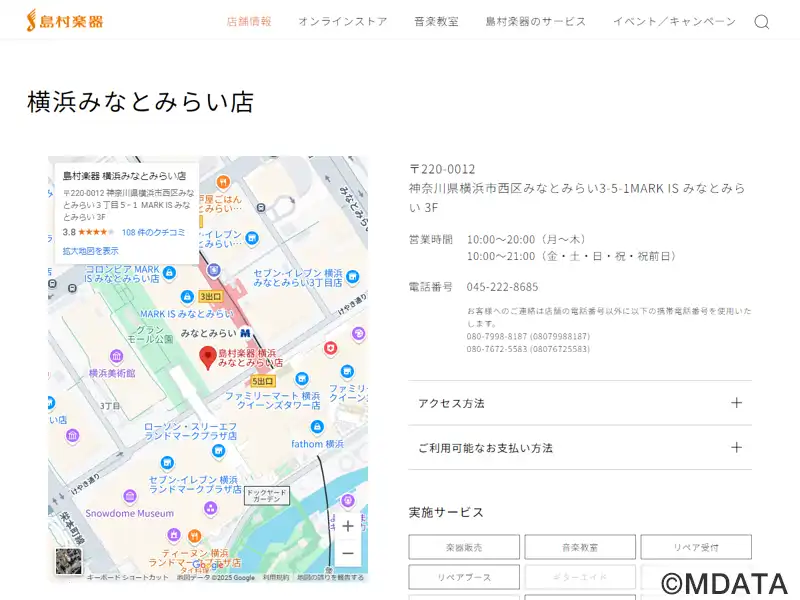Click the 5出口 exit label on the map

pyautogui.click(x=263, y=381)
